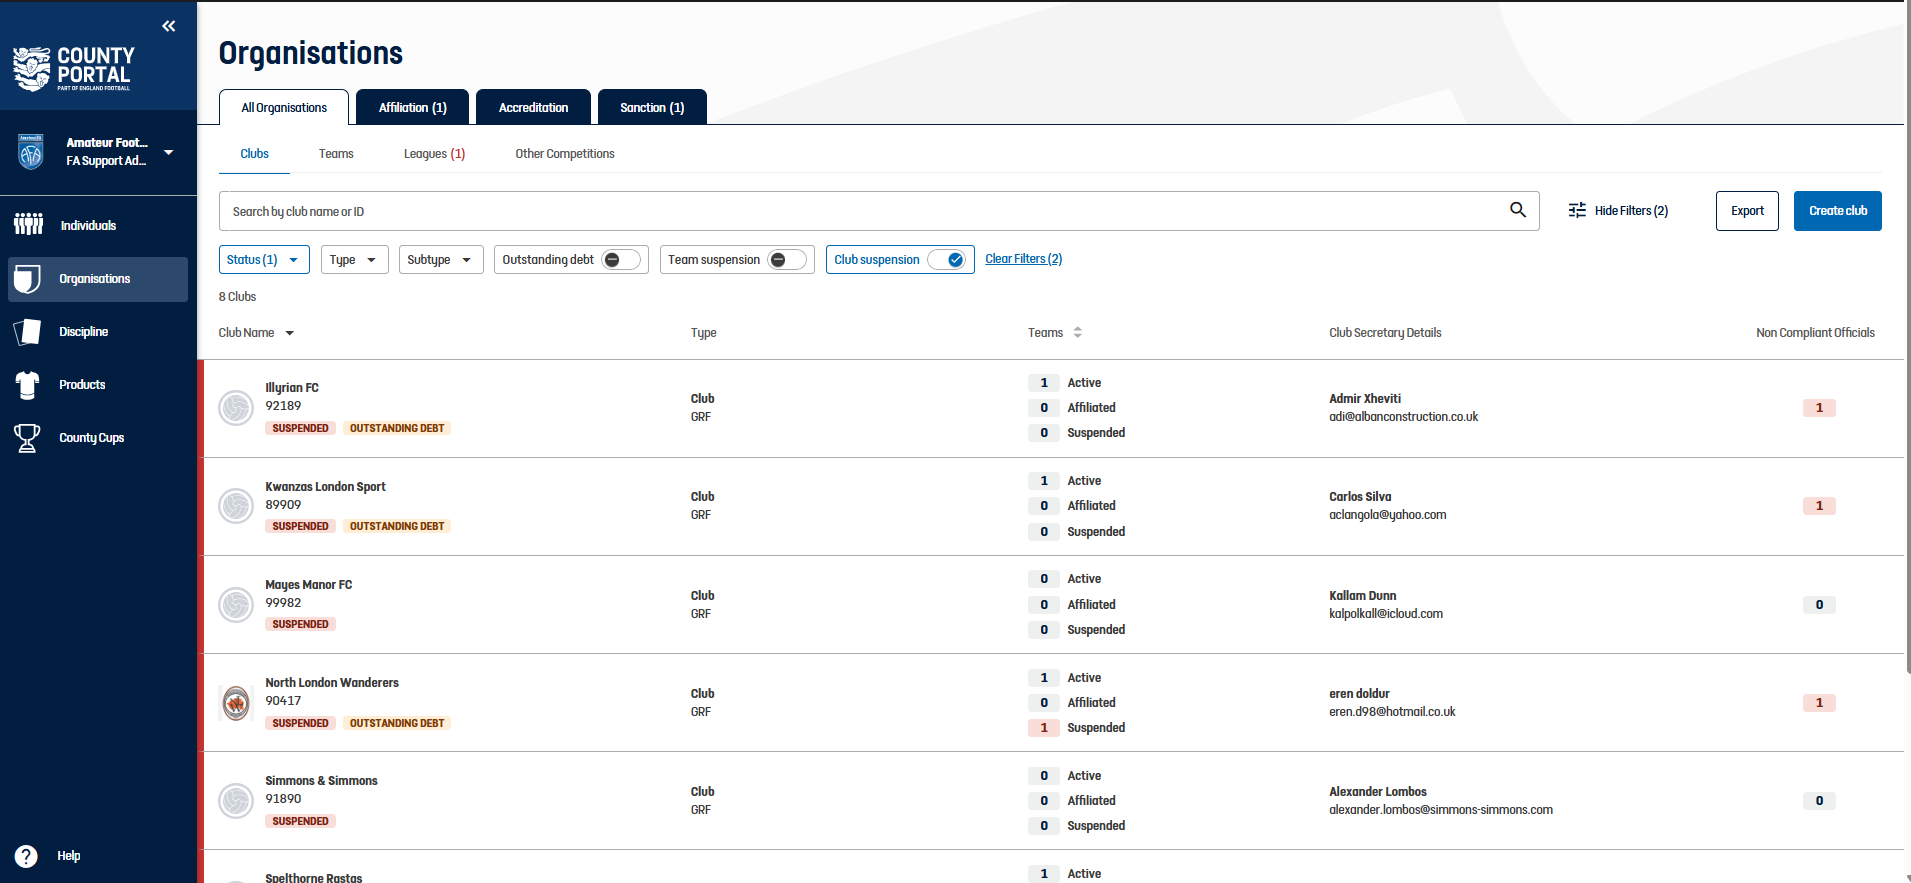Click the Clear Filters (2) link
The width and height of the screenshot is (1911, 883).
pyautogui.click(x=1024, y=259)
